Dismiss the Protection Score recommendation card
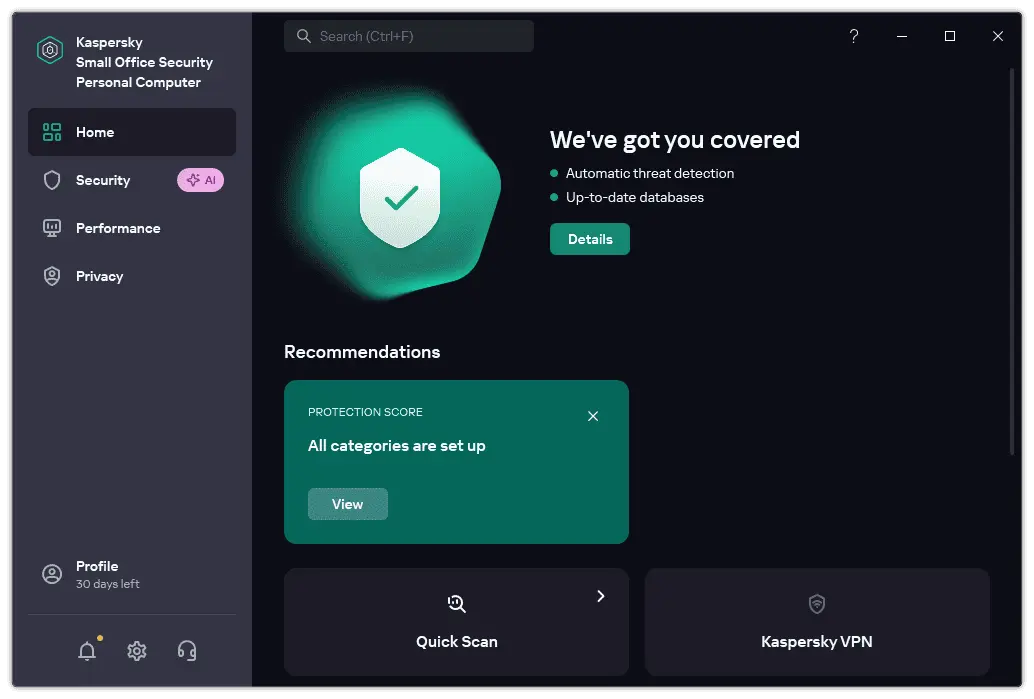Image resolution: width=1034 pixels, height=699 pixels. 593,416
